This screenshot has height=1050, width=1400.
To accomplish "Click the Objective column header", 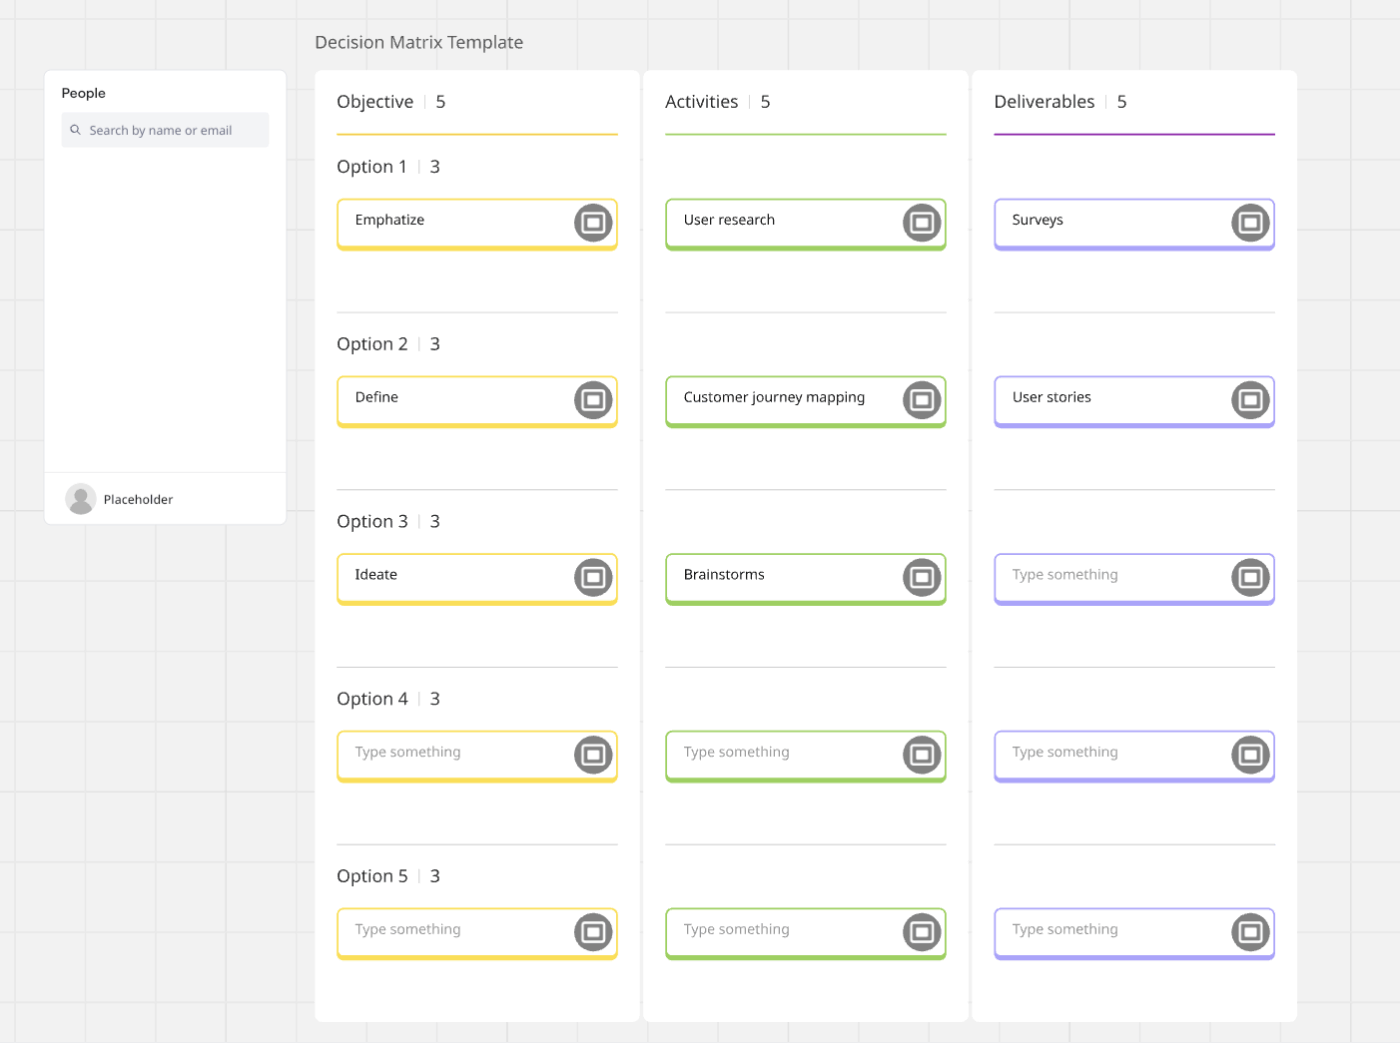I will (x=375, y=101).
